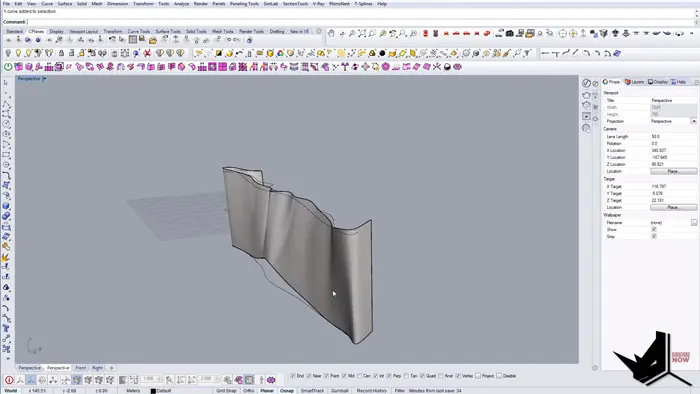
Task: Click the camera Location Place button
Action: [x=673, y=171]
